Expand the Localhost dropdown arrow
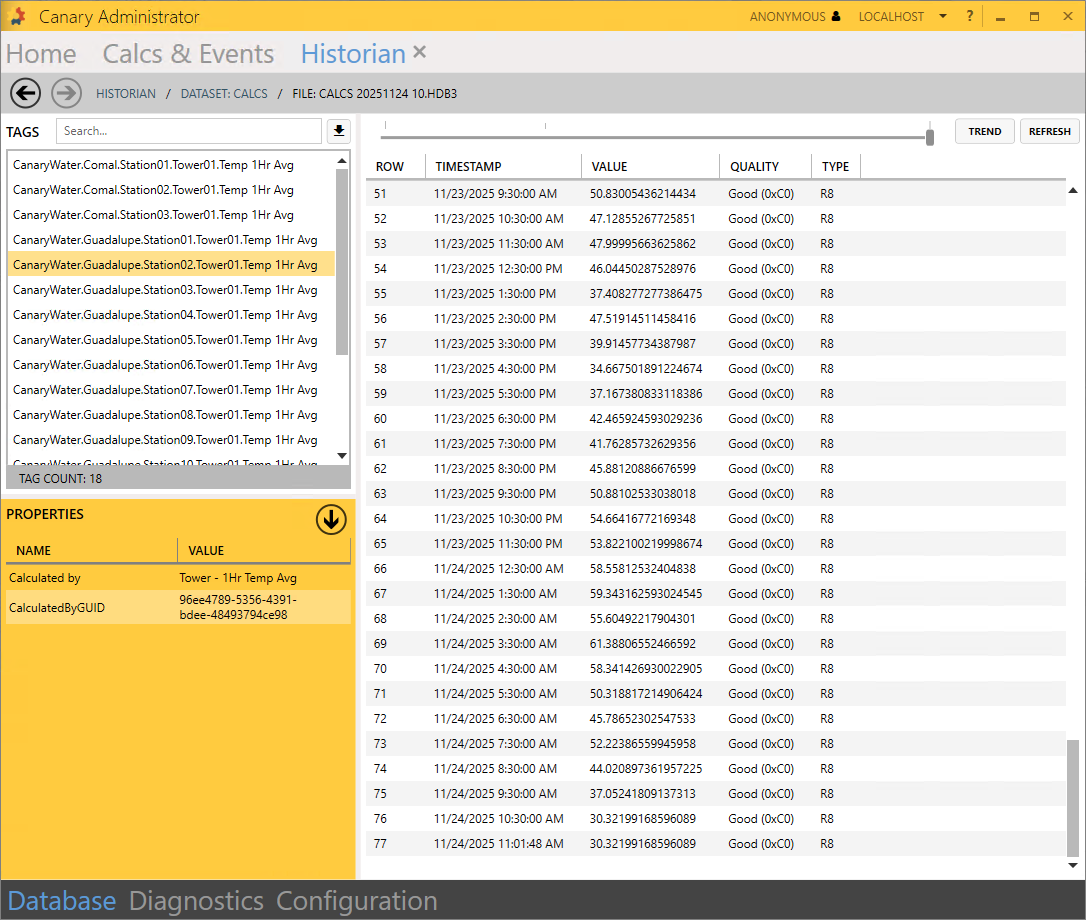The width and height of the screenshot is (1086, 920). (944, 17)
